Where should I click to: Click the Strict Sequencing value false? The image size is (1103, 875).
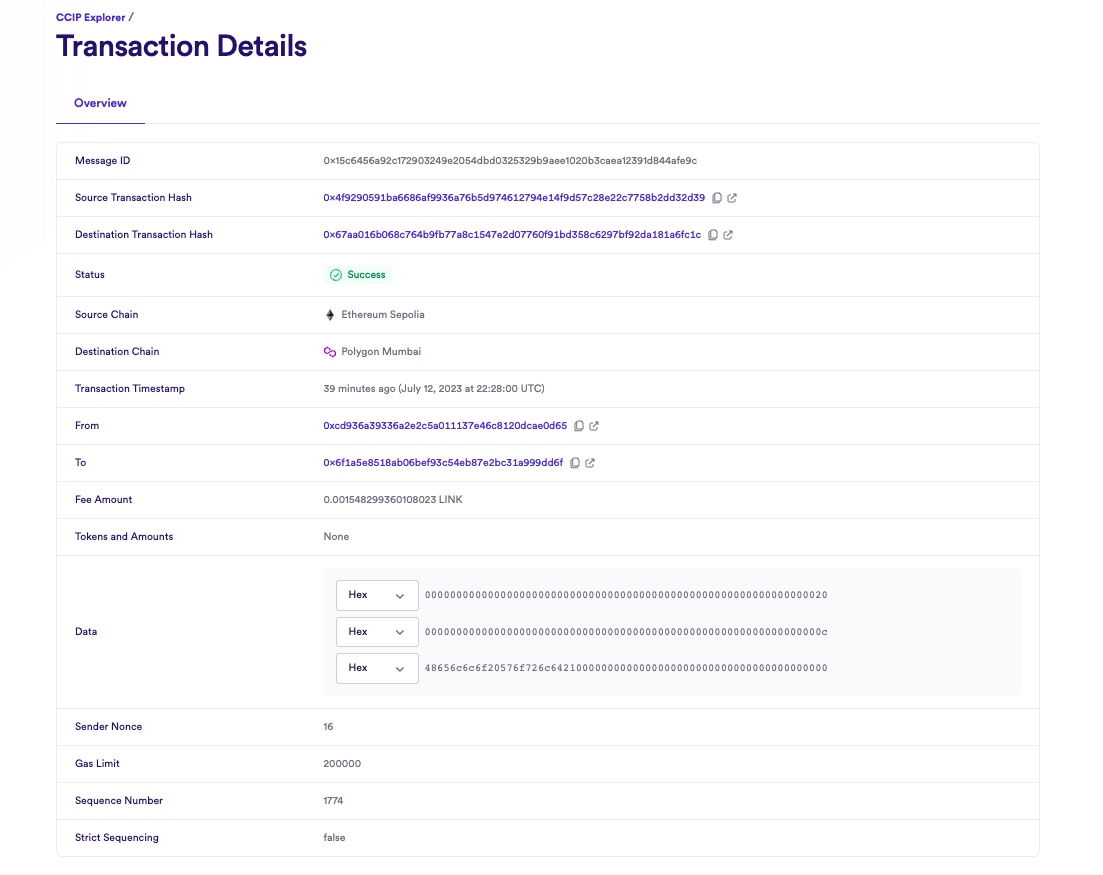point(335,838)
